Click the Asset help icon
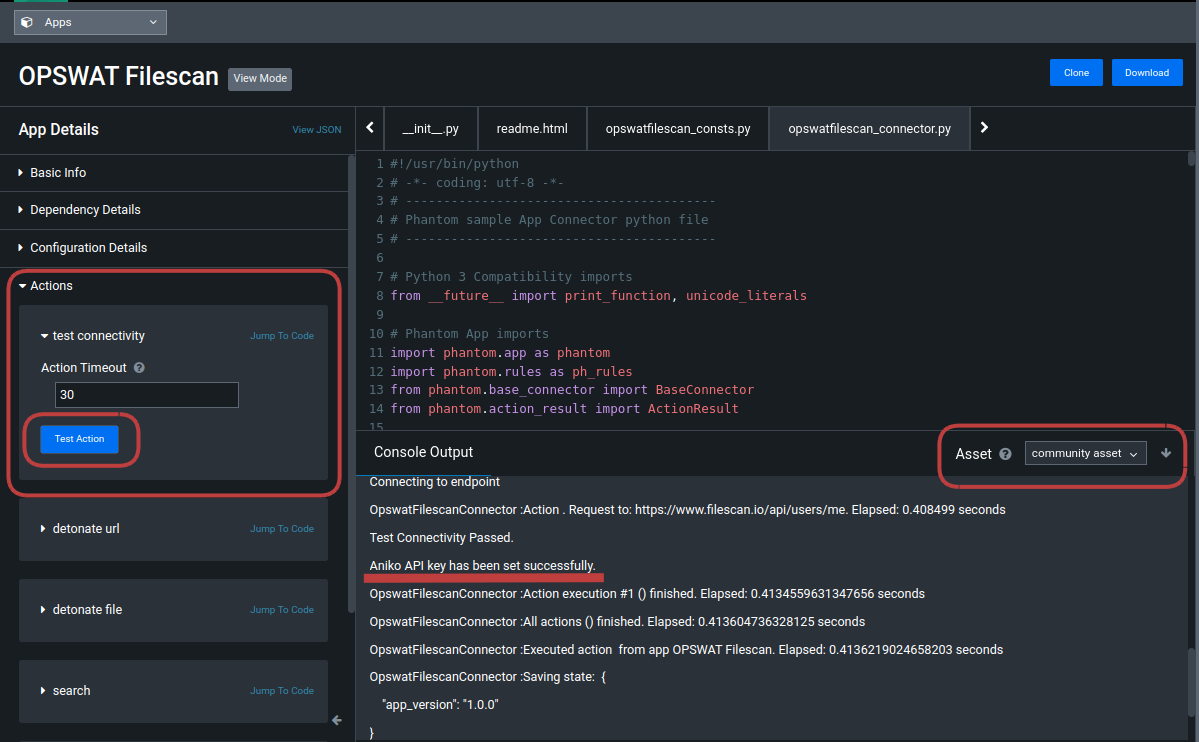 click(x=1005, y=454)
